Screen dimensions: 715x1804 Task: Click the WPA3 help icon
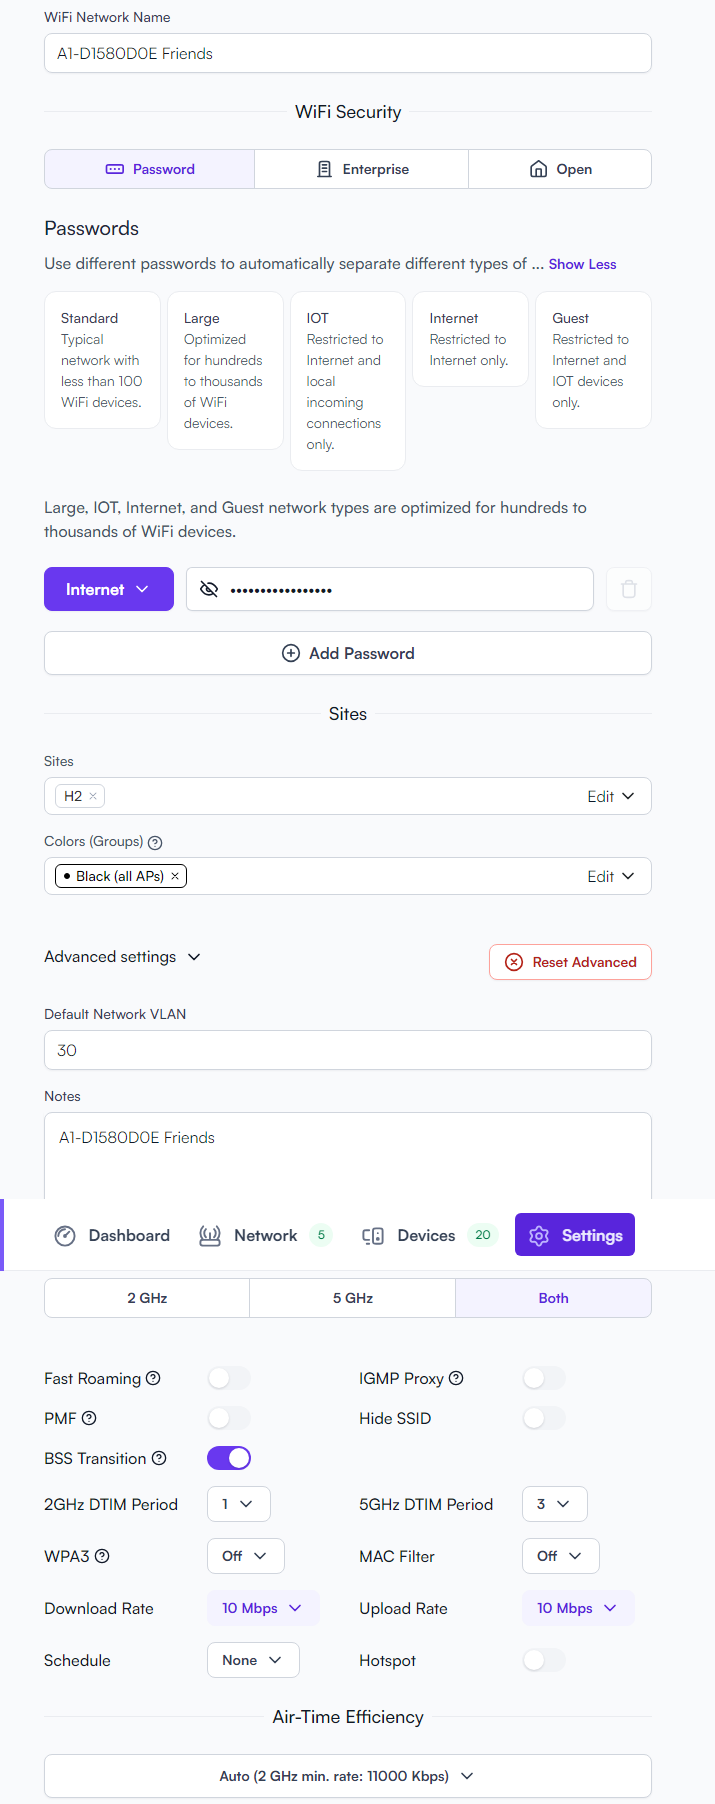(x=102, y=1556)
